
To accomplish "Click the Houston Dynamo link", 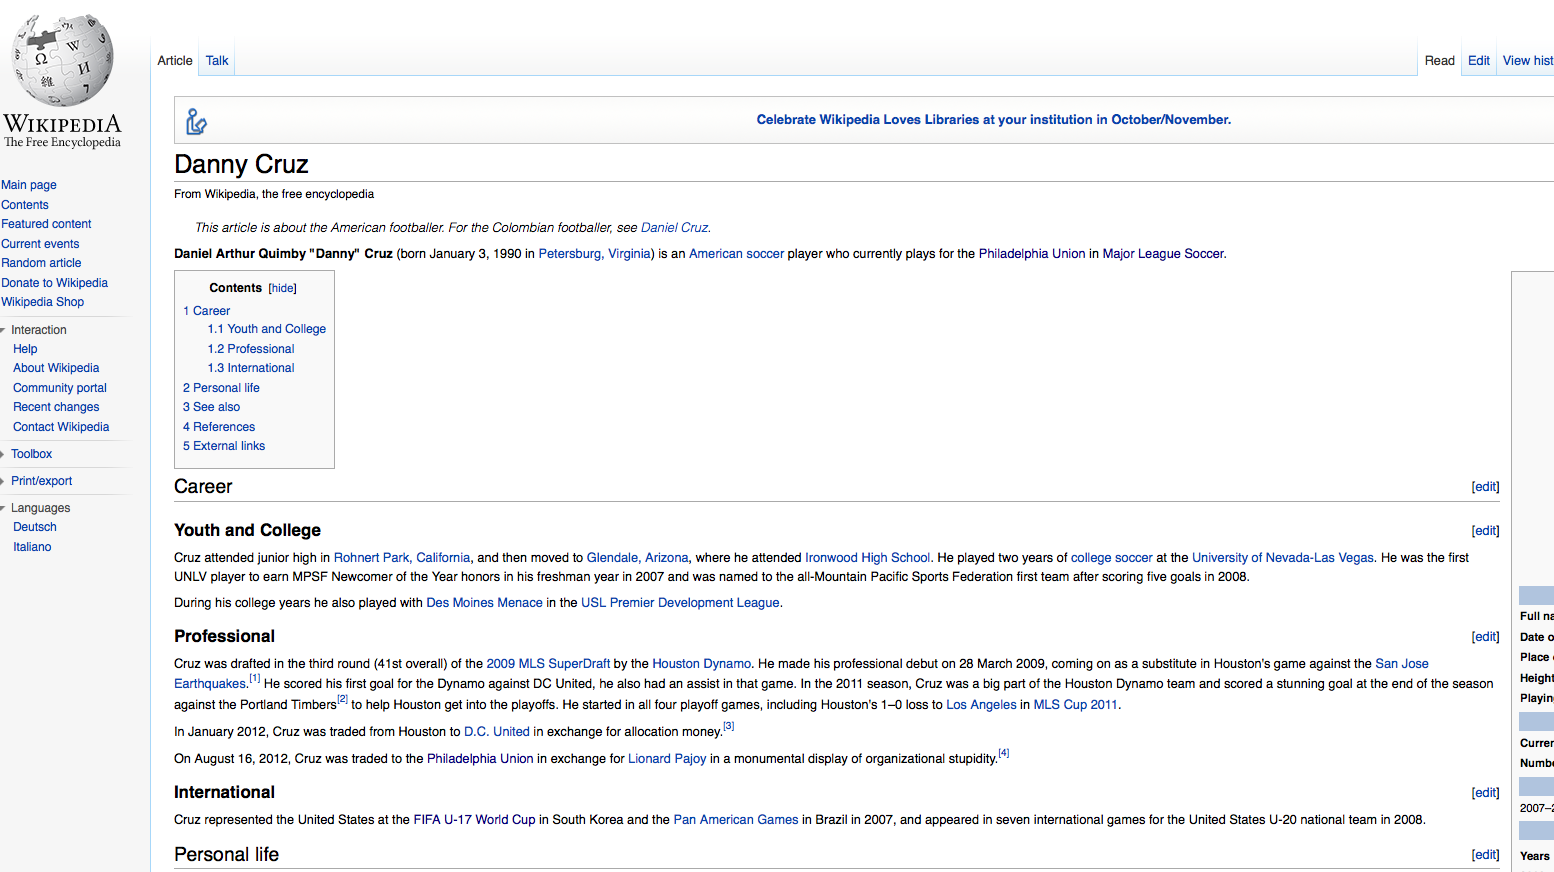I will tap(701, 664).
